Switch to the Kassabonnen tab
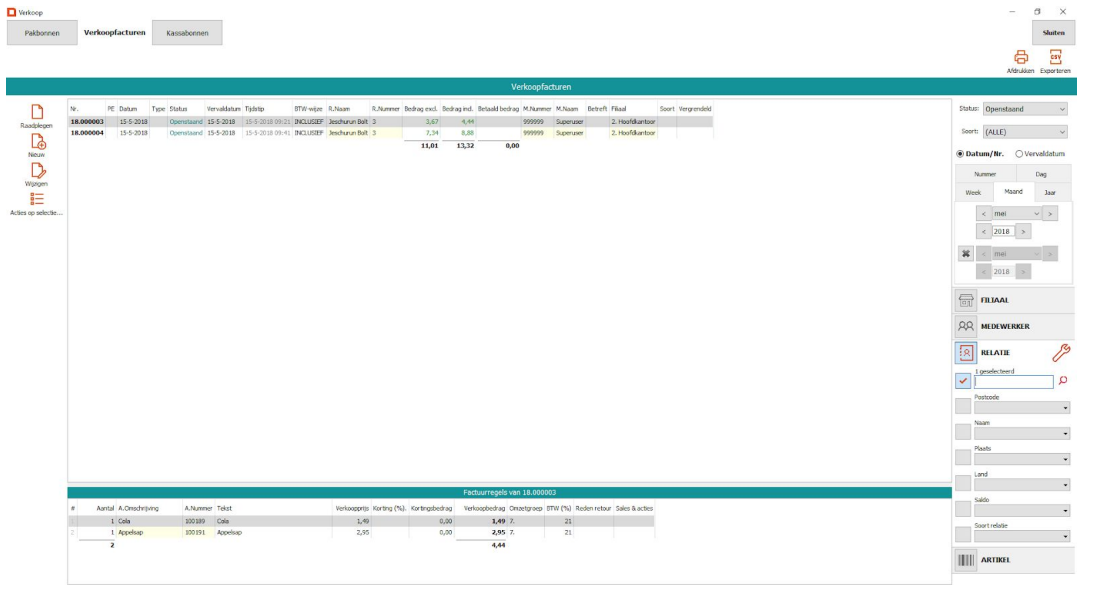The image size is (1098, 589). [187, 33]
